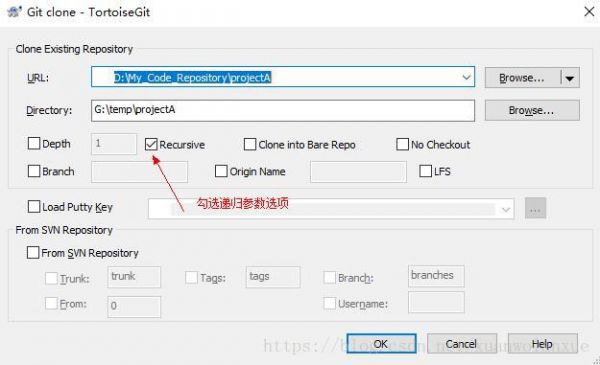This screenshot has width=600, height=365.
Task: Enable the Origin Name checkbox
Action: click(221, 171)
